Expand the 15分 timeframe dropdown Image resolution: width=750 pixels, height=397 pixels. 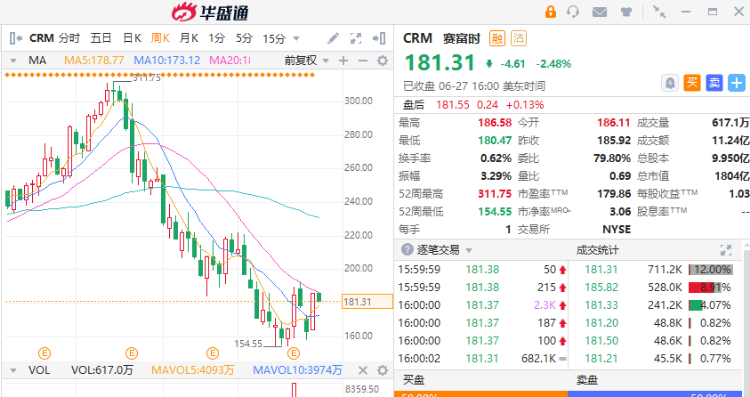(296, 39)
